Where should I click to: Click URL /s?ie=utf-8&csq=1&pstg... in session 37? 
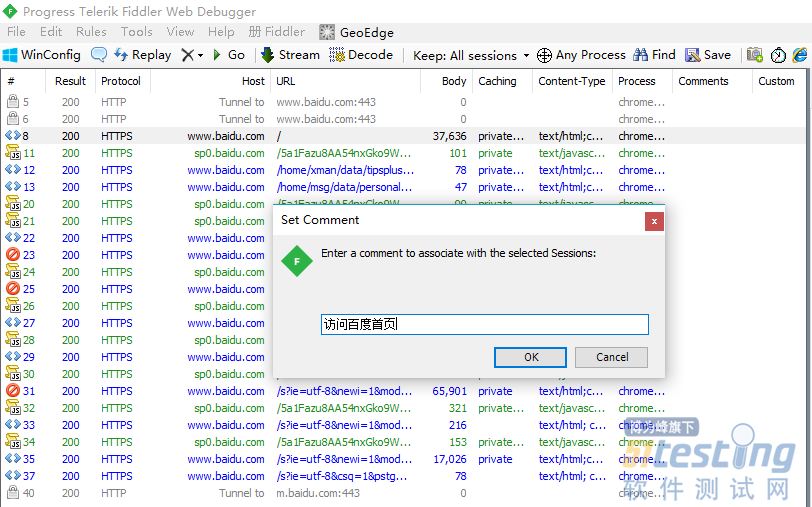click(341, 476)
